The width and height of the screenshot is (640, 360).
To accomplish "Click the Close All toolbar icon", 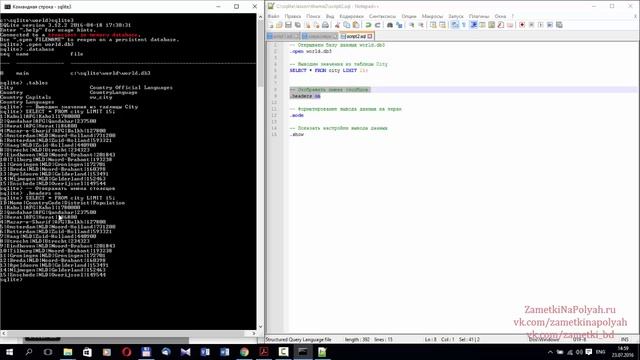I will [316, 25].
